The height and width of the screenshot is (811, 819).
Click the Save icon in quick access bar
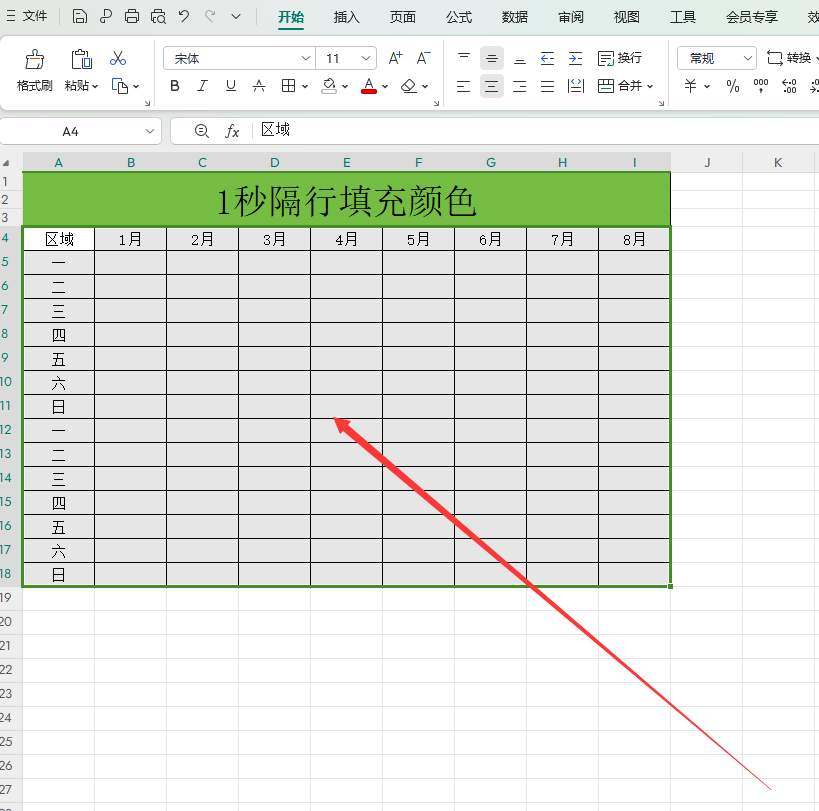(x=79, y=17)
